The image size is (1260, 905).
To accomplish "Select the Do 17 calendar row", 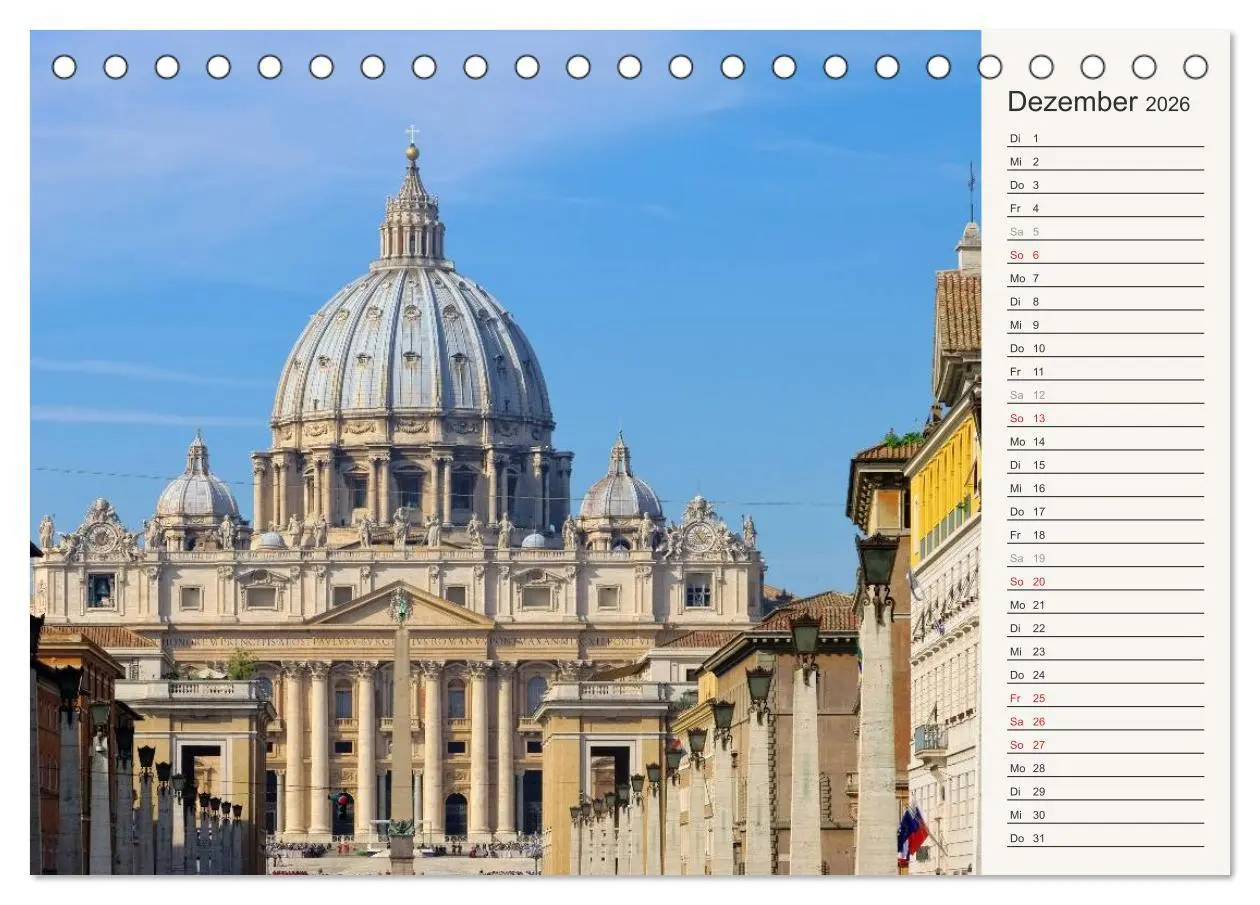I will tap(1105, 511).
